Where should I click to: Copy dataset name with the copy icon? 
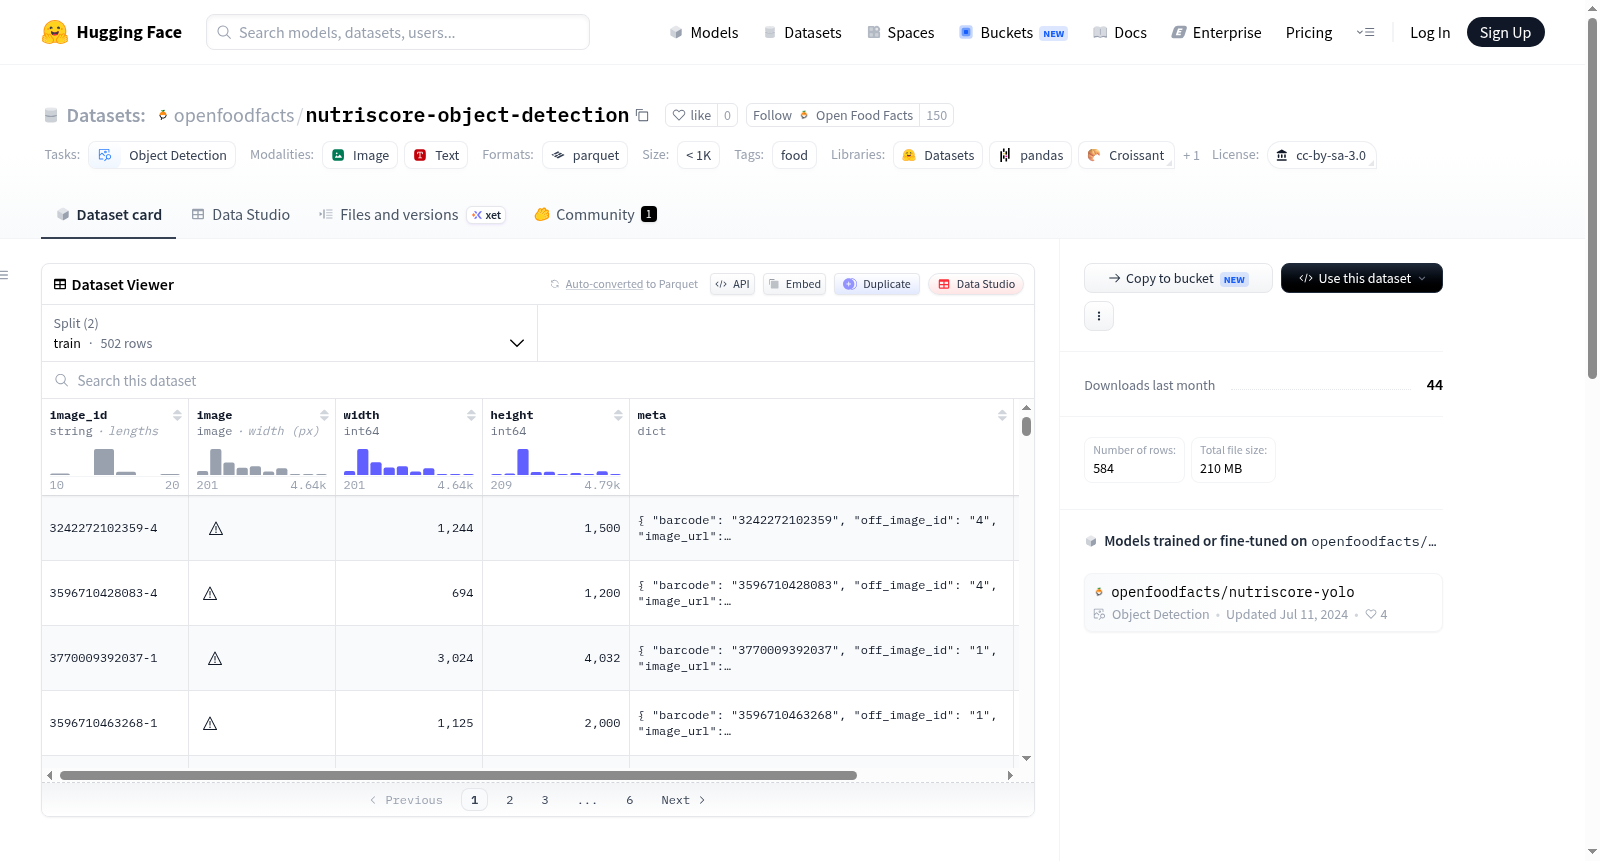[642, 115]
